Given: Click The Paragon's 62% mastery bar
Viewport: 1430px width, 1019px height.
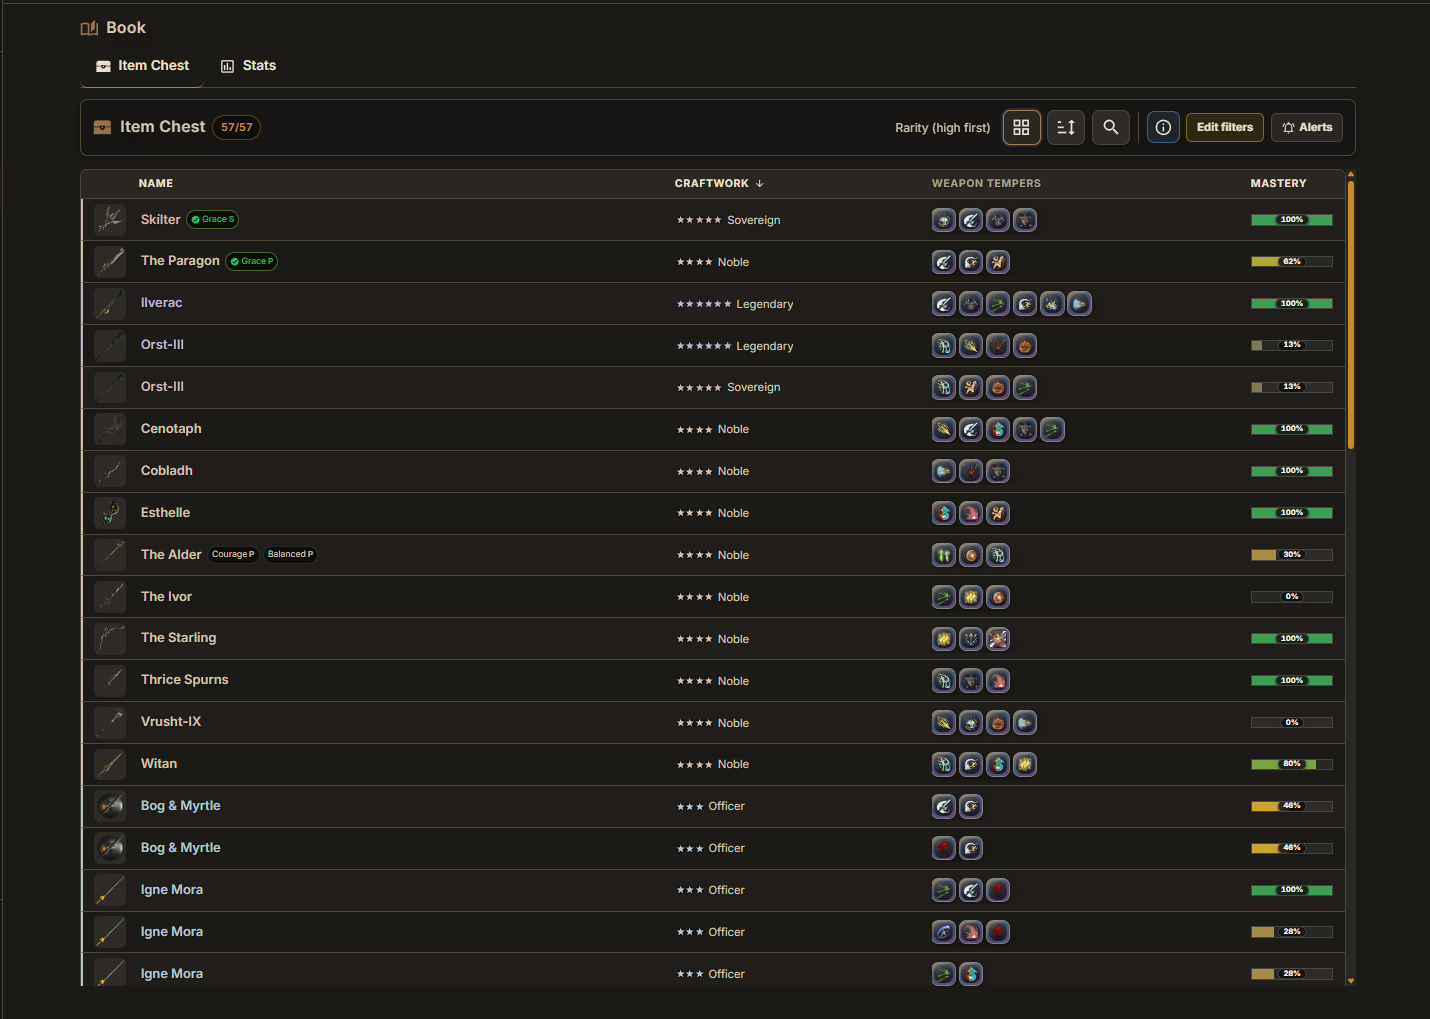Looking at the screenshot, I should (x=1292, y=262).
